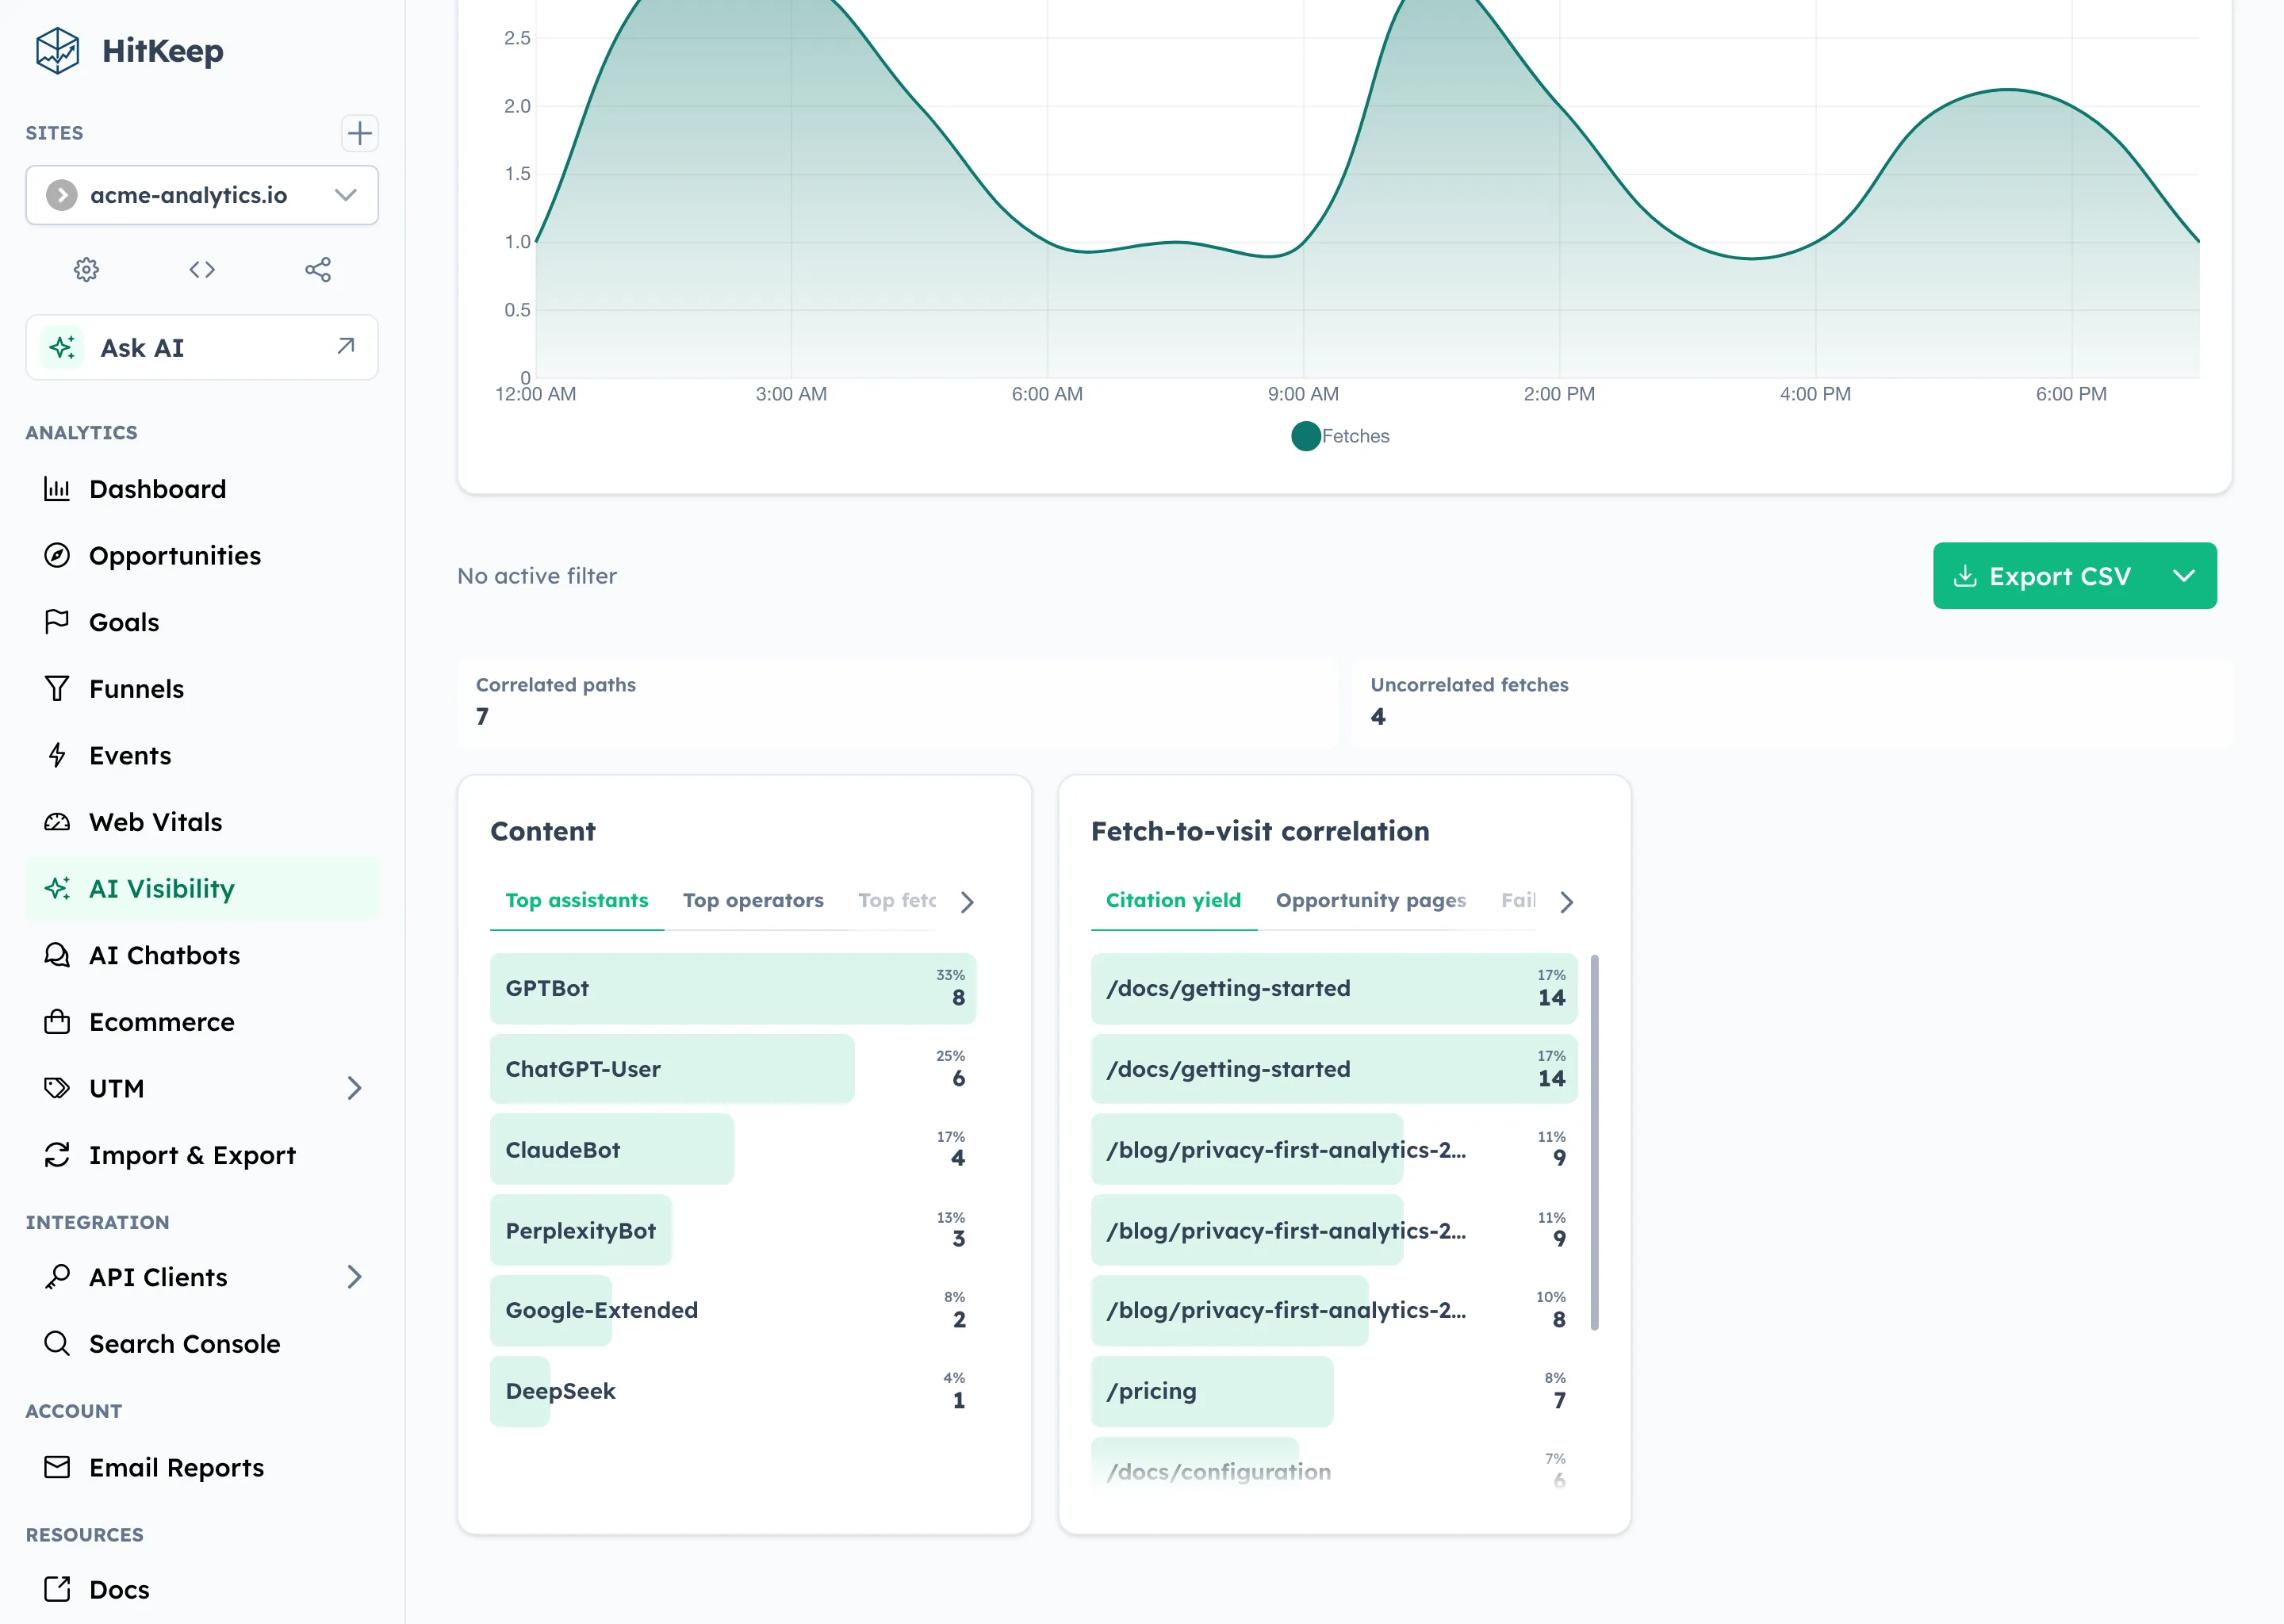This screenshot has width=2284, height=1624.
Task: Click the Ask AI button
Action: [x=202, y=347]
